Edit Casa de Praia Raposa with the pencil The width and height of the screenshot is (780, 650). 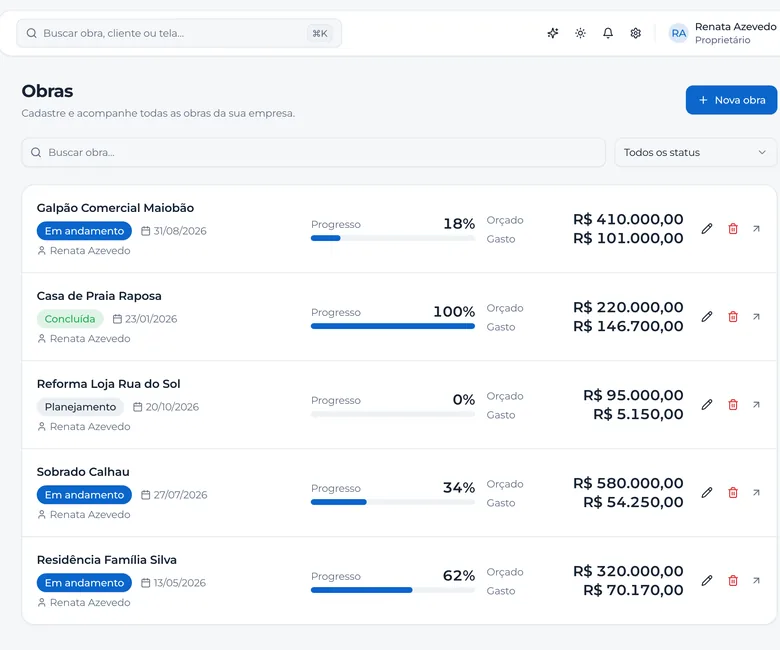[707, 317]
